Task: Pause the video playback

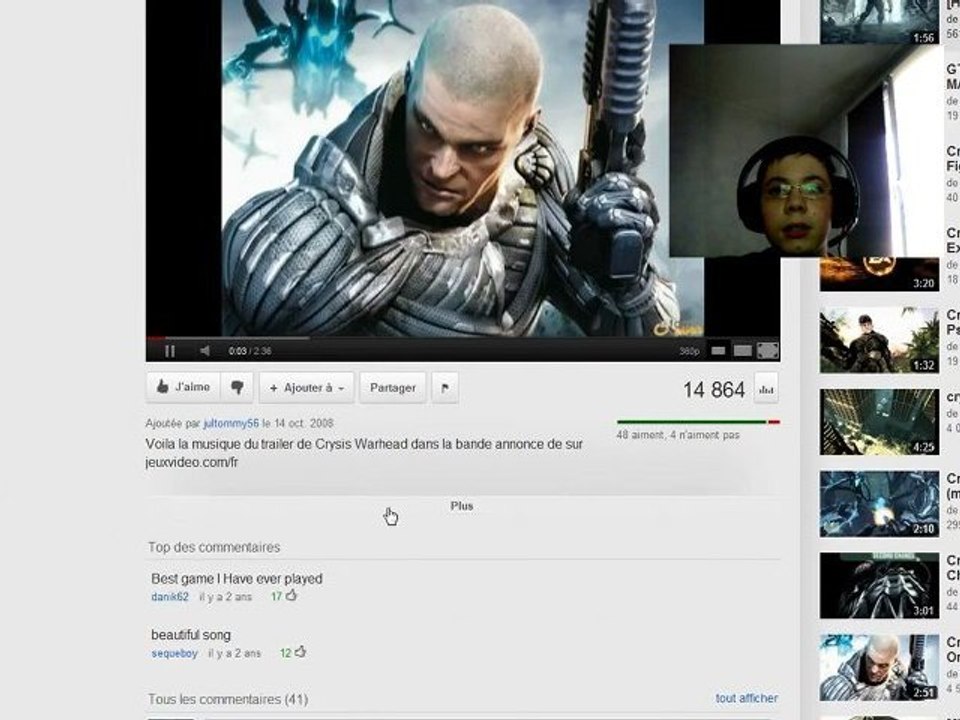Action: tap(170, 351)
